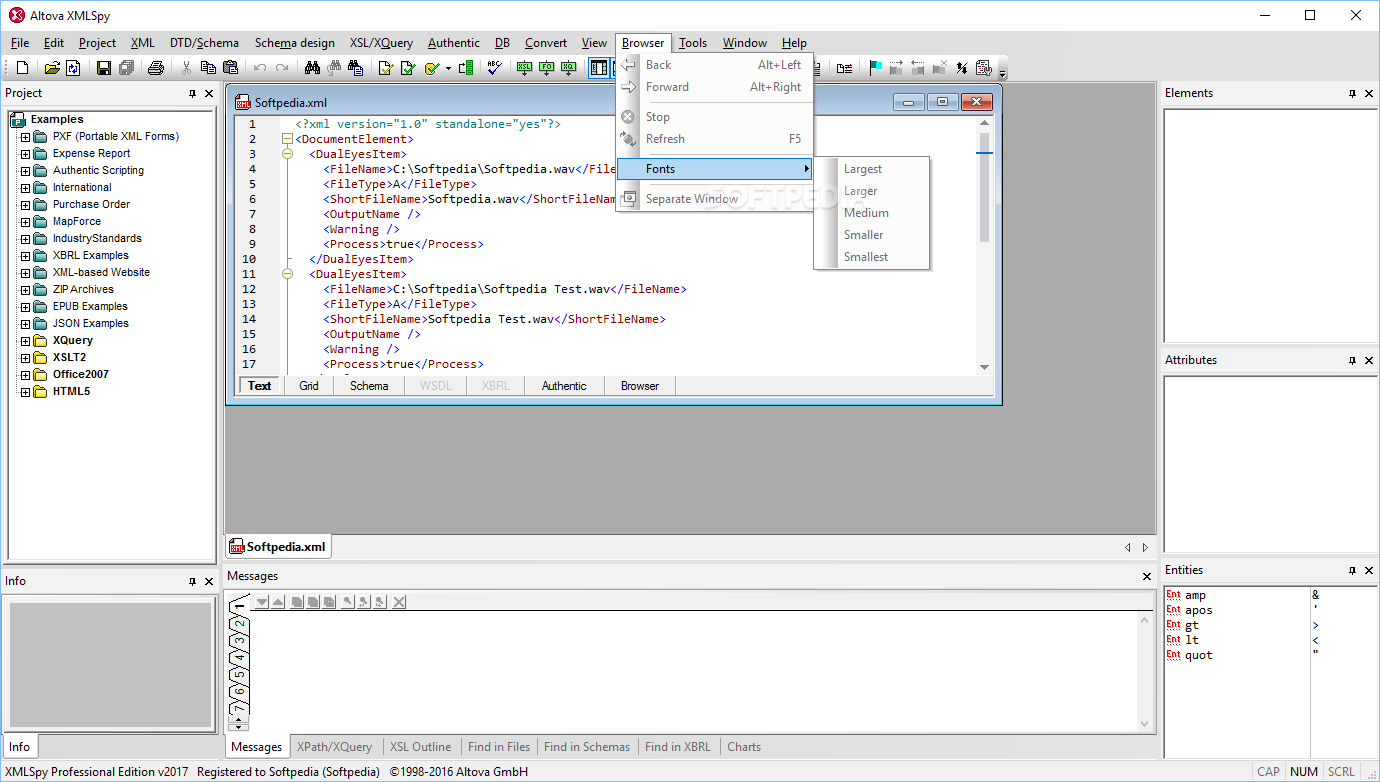Select the quot entity in Entities list

(1198, 655)
